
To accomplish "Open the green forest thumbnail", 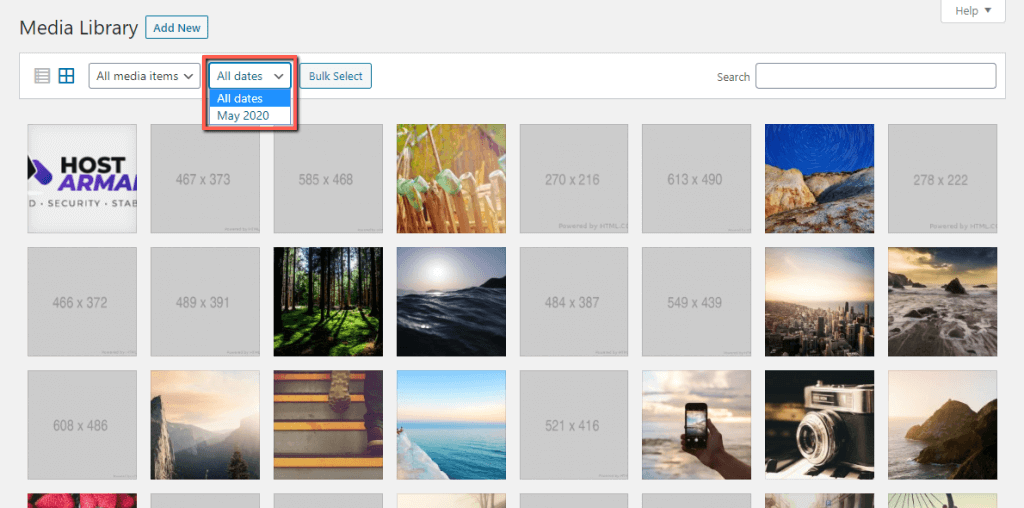I will click(x=328, y=302).
